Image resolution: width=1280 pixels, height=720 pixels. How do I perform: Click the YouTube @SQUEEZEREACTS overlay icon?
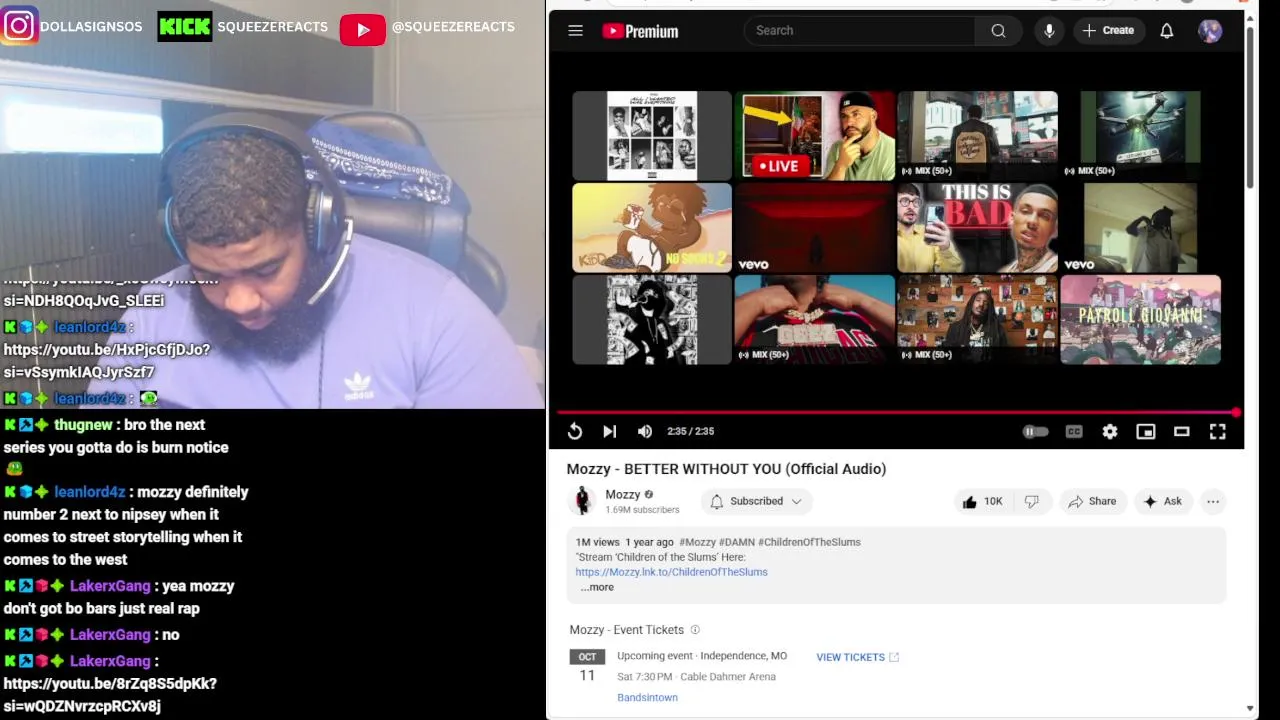click(363, 30)
